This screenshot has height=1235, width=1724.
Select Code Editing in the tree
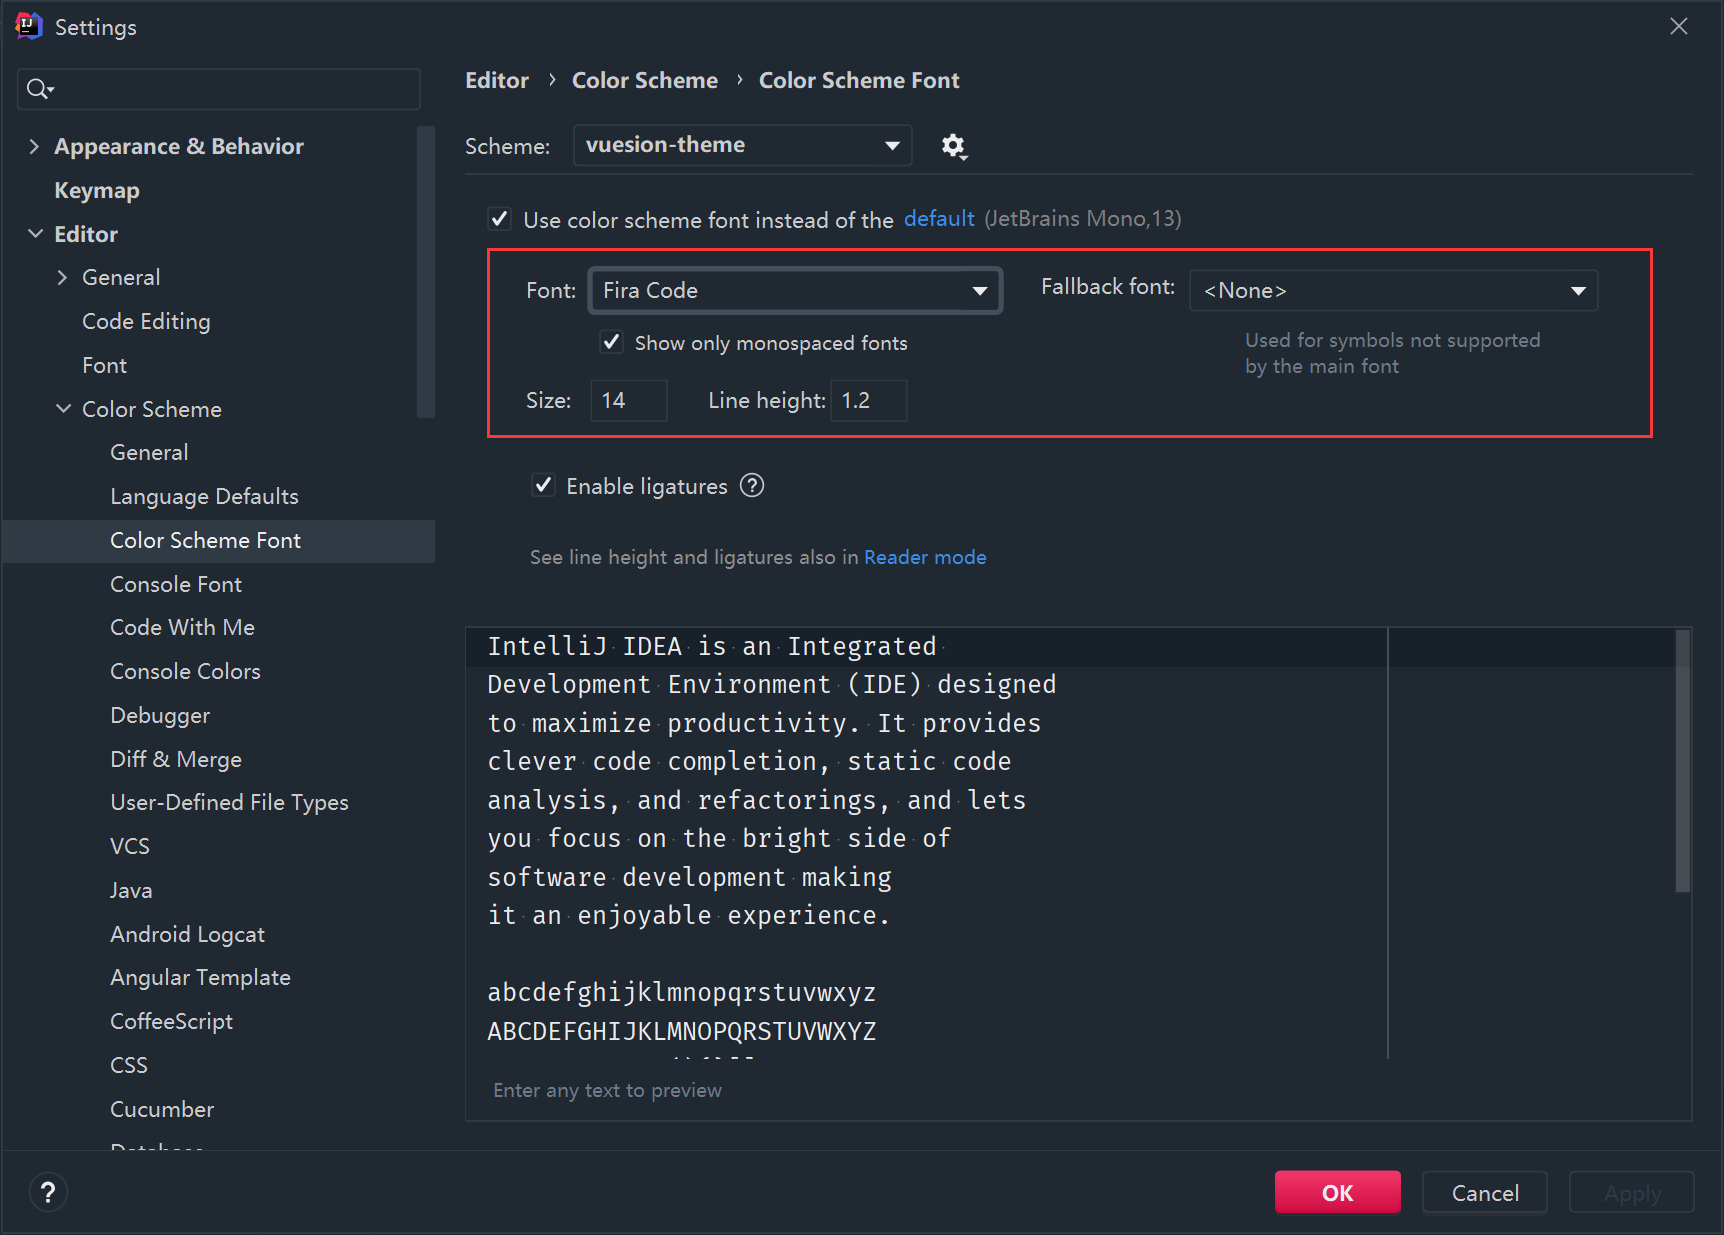(x=146, y=321)
